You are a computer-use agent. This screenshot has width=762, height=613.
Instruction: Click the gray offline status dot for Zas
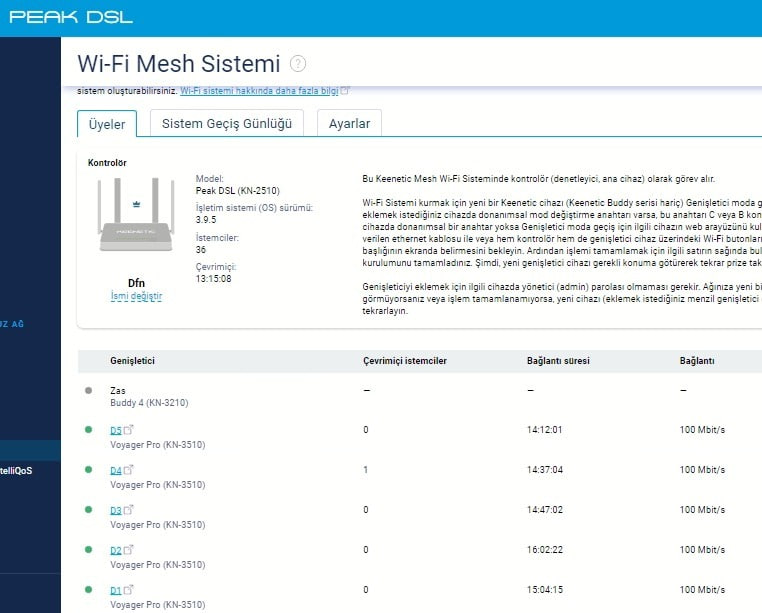(x=88, y=390)
